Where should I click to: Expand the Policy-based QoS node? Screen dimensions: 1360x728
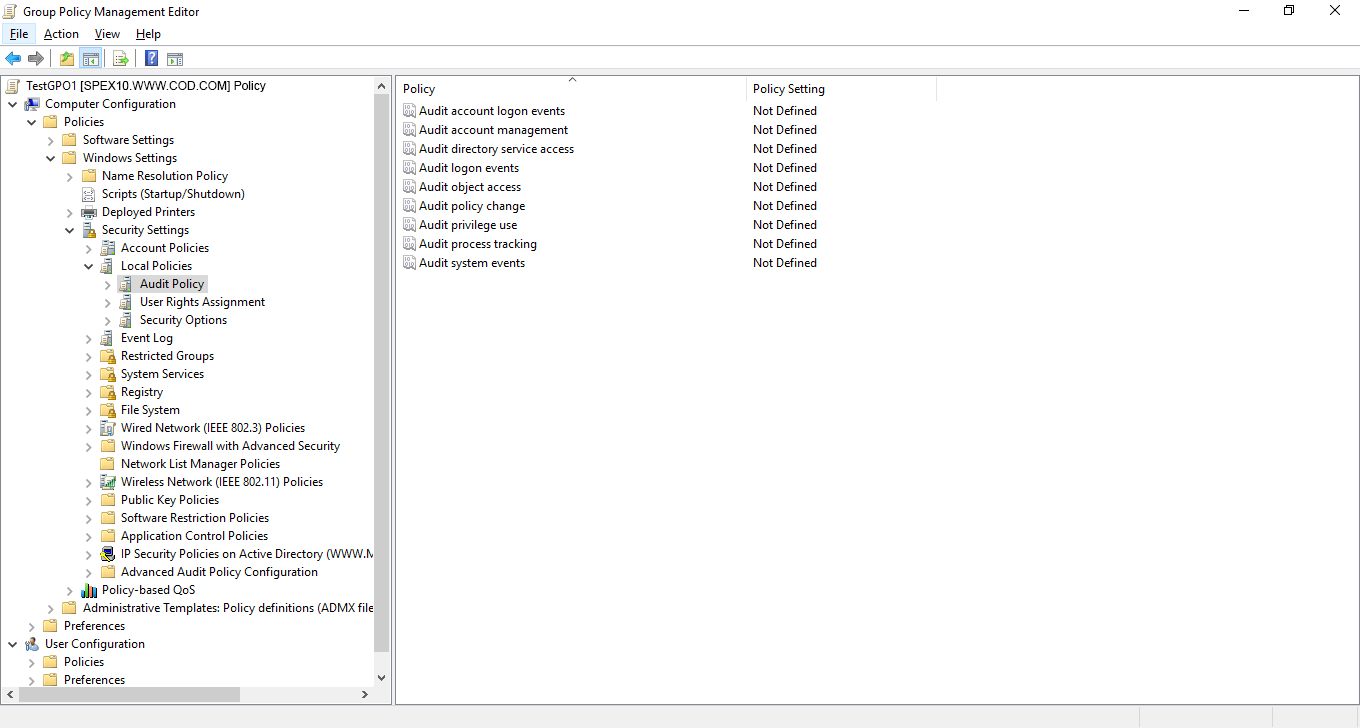[70, 590]
